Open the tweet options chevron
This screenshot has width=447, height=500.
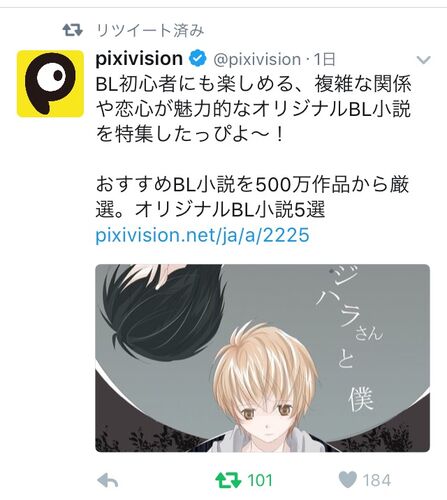pyautogui.click(x=424, y=60)
